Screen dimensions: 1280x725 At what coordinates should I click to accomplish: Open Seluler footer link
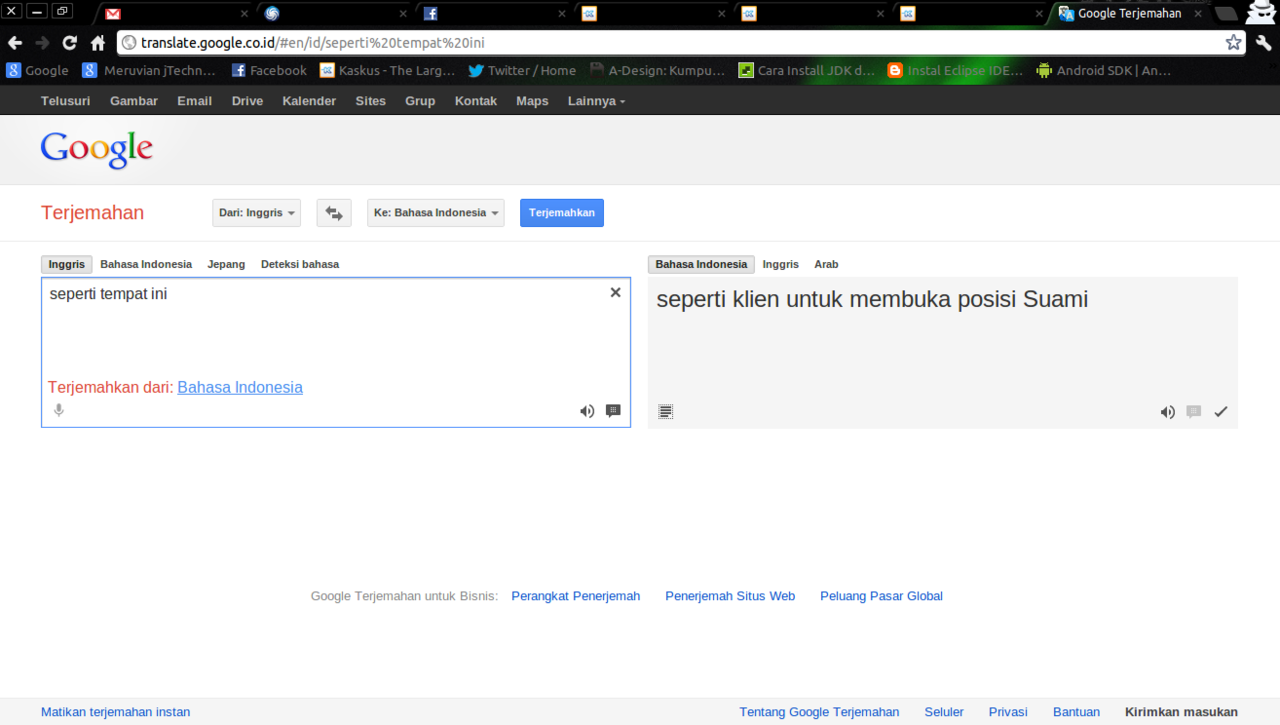pos(944,712)
